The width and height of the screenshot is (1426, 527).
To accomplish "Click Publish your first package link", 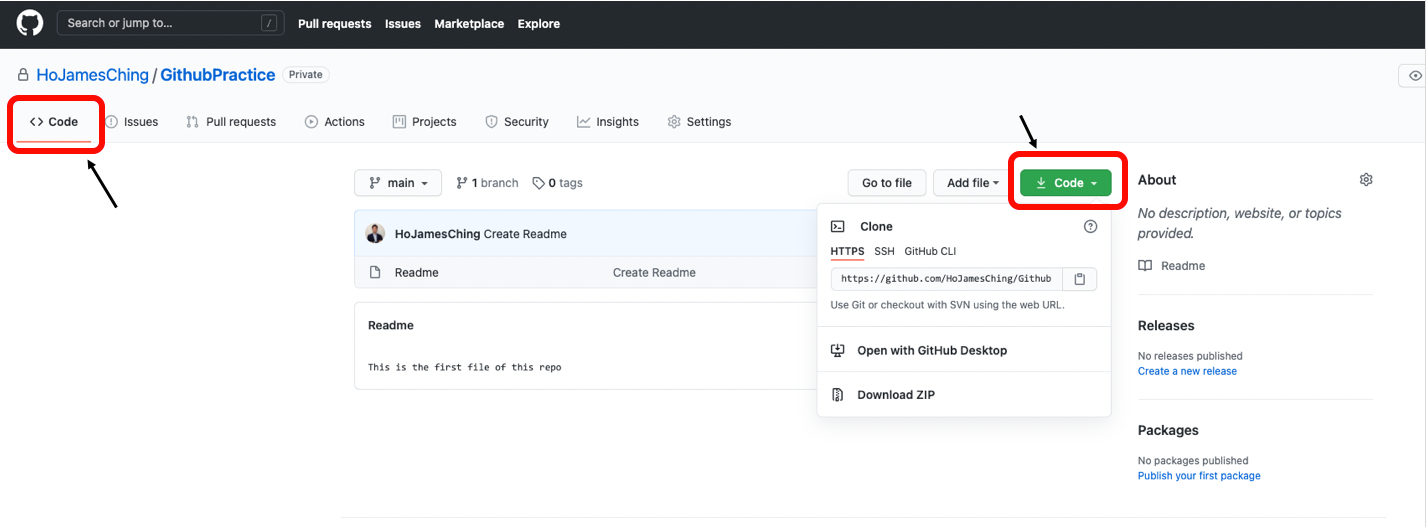I will point(1199,476).
